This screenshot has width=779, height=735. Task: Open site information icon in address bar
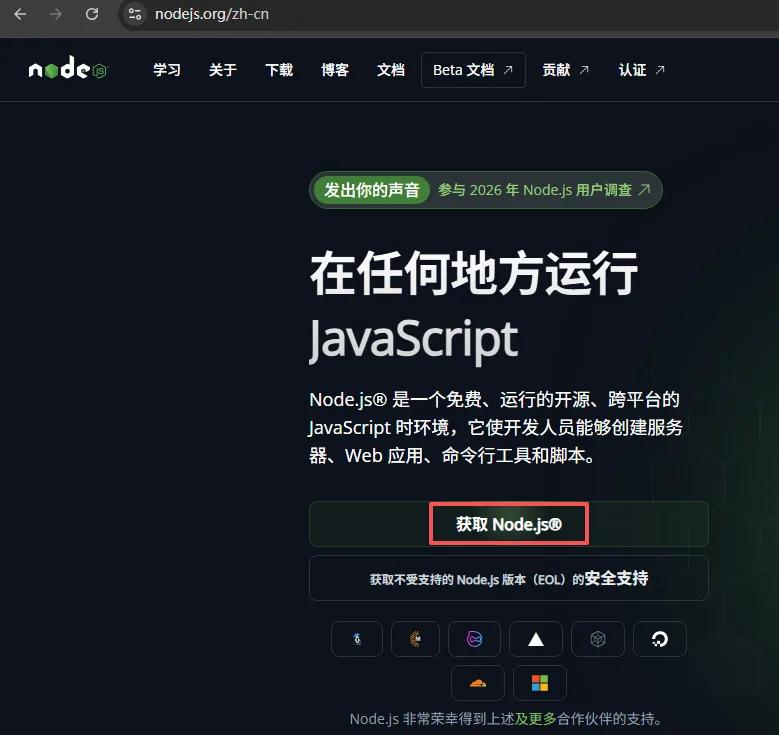135,14
